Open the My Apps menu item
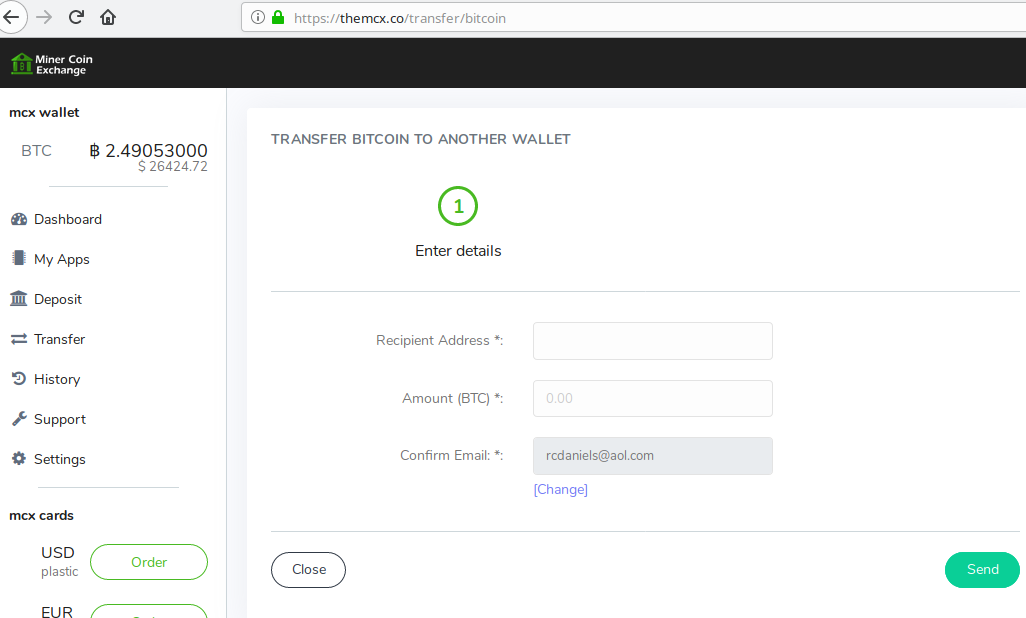This screenshot has height=618, width=1026. point(62,259)
